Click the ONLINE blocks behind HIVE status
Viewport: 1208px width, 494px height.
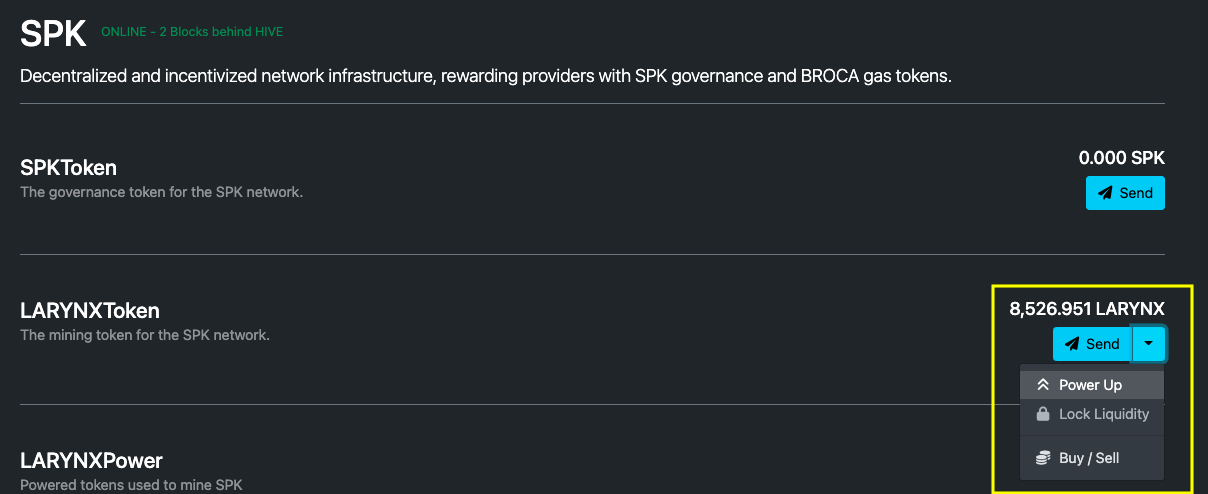[x=192, y=32]
